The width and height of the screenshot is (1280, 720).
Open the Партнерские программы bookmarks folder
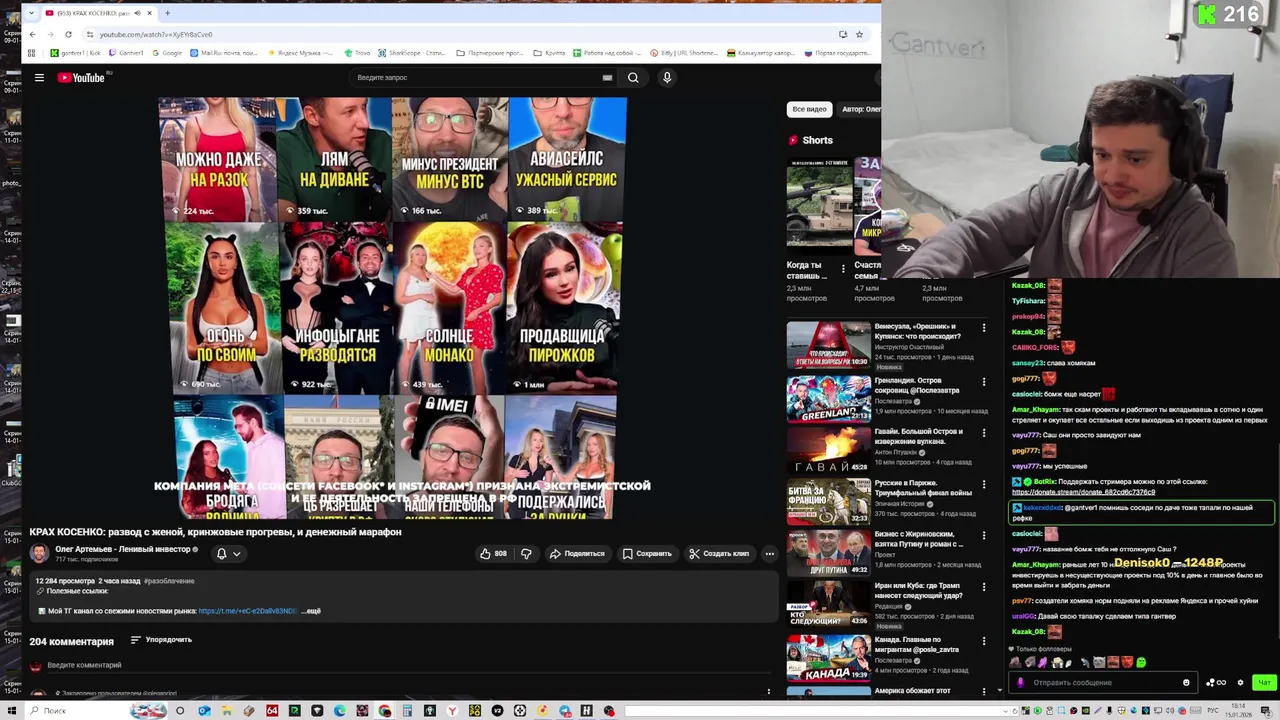pyautogui.click(x=490, y=53)
